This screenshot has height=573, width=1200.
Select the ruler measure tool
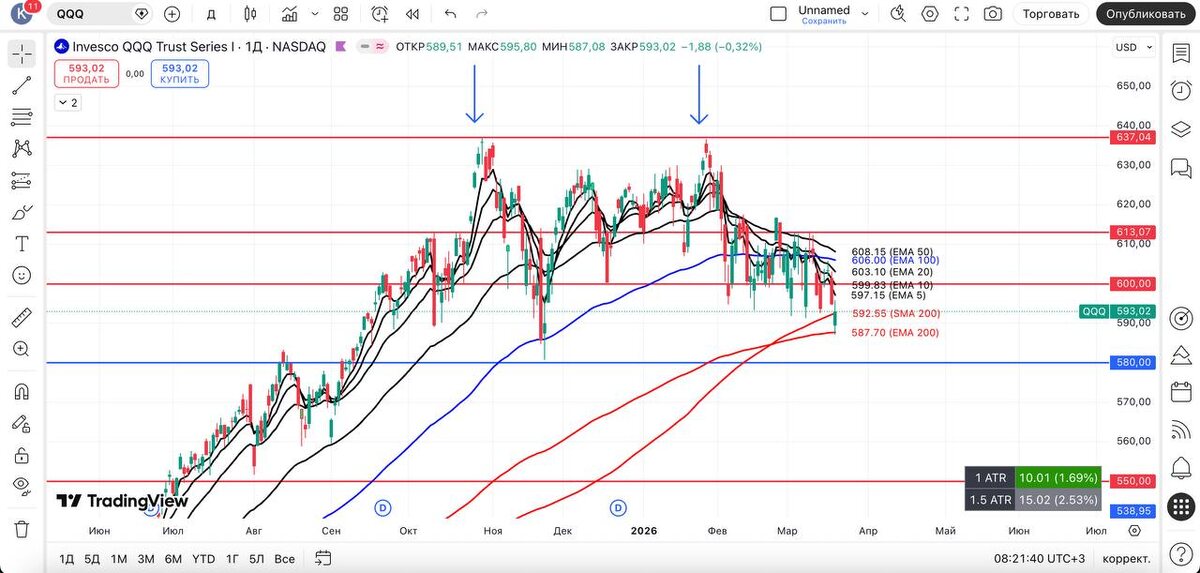click(x=21, y=318)
